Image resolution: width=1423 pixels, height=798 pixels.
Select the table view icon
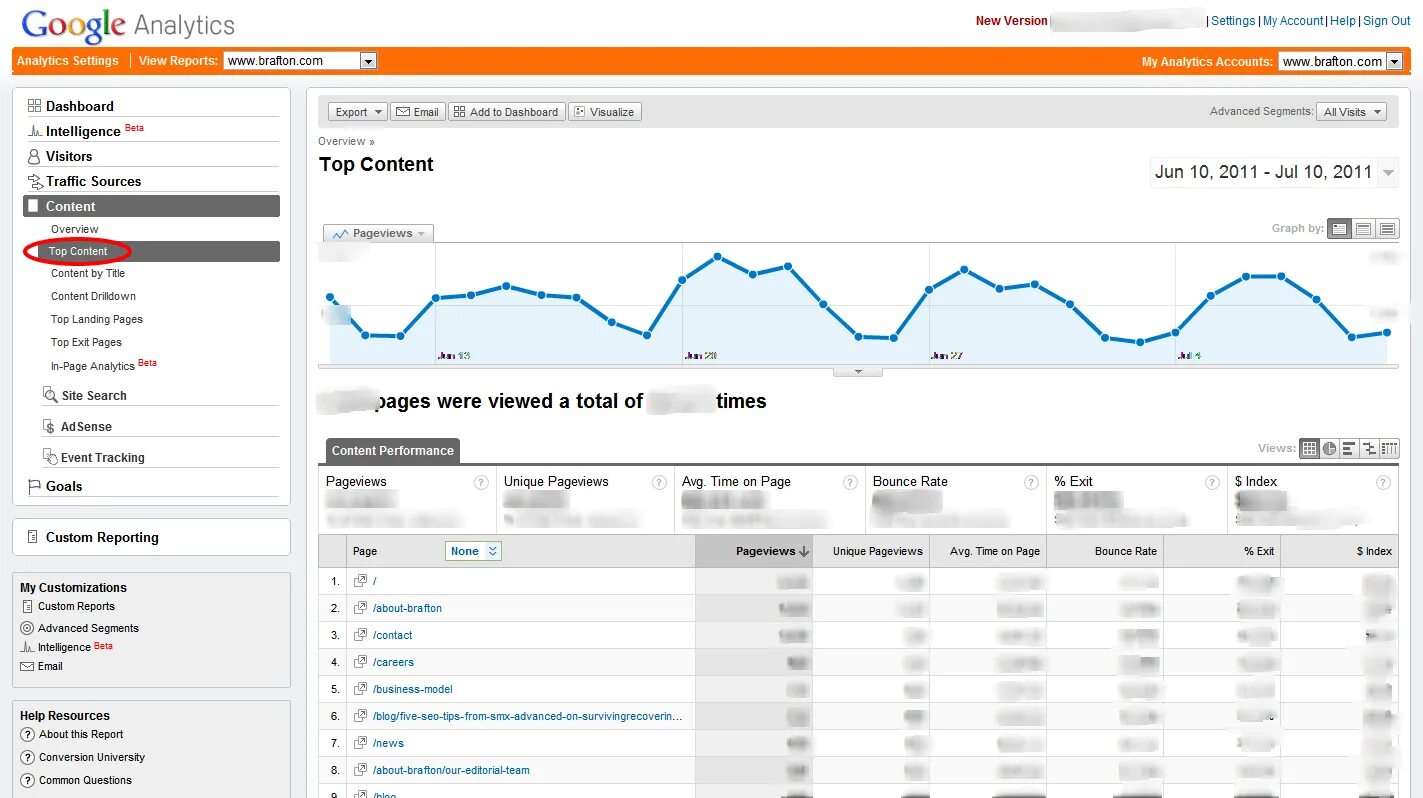pos(1309,448)
